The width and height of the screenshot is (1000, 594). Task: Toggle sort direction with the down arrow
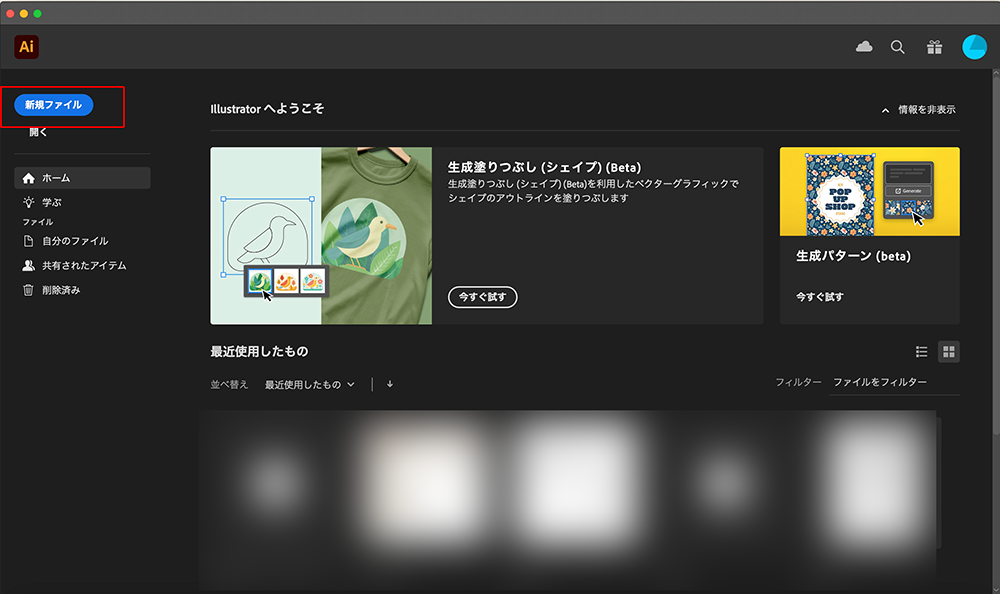390,384
